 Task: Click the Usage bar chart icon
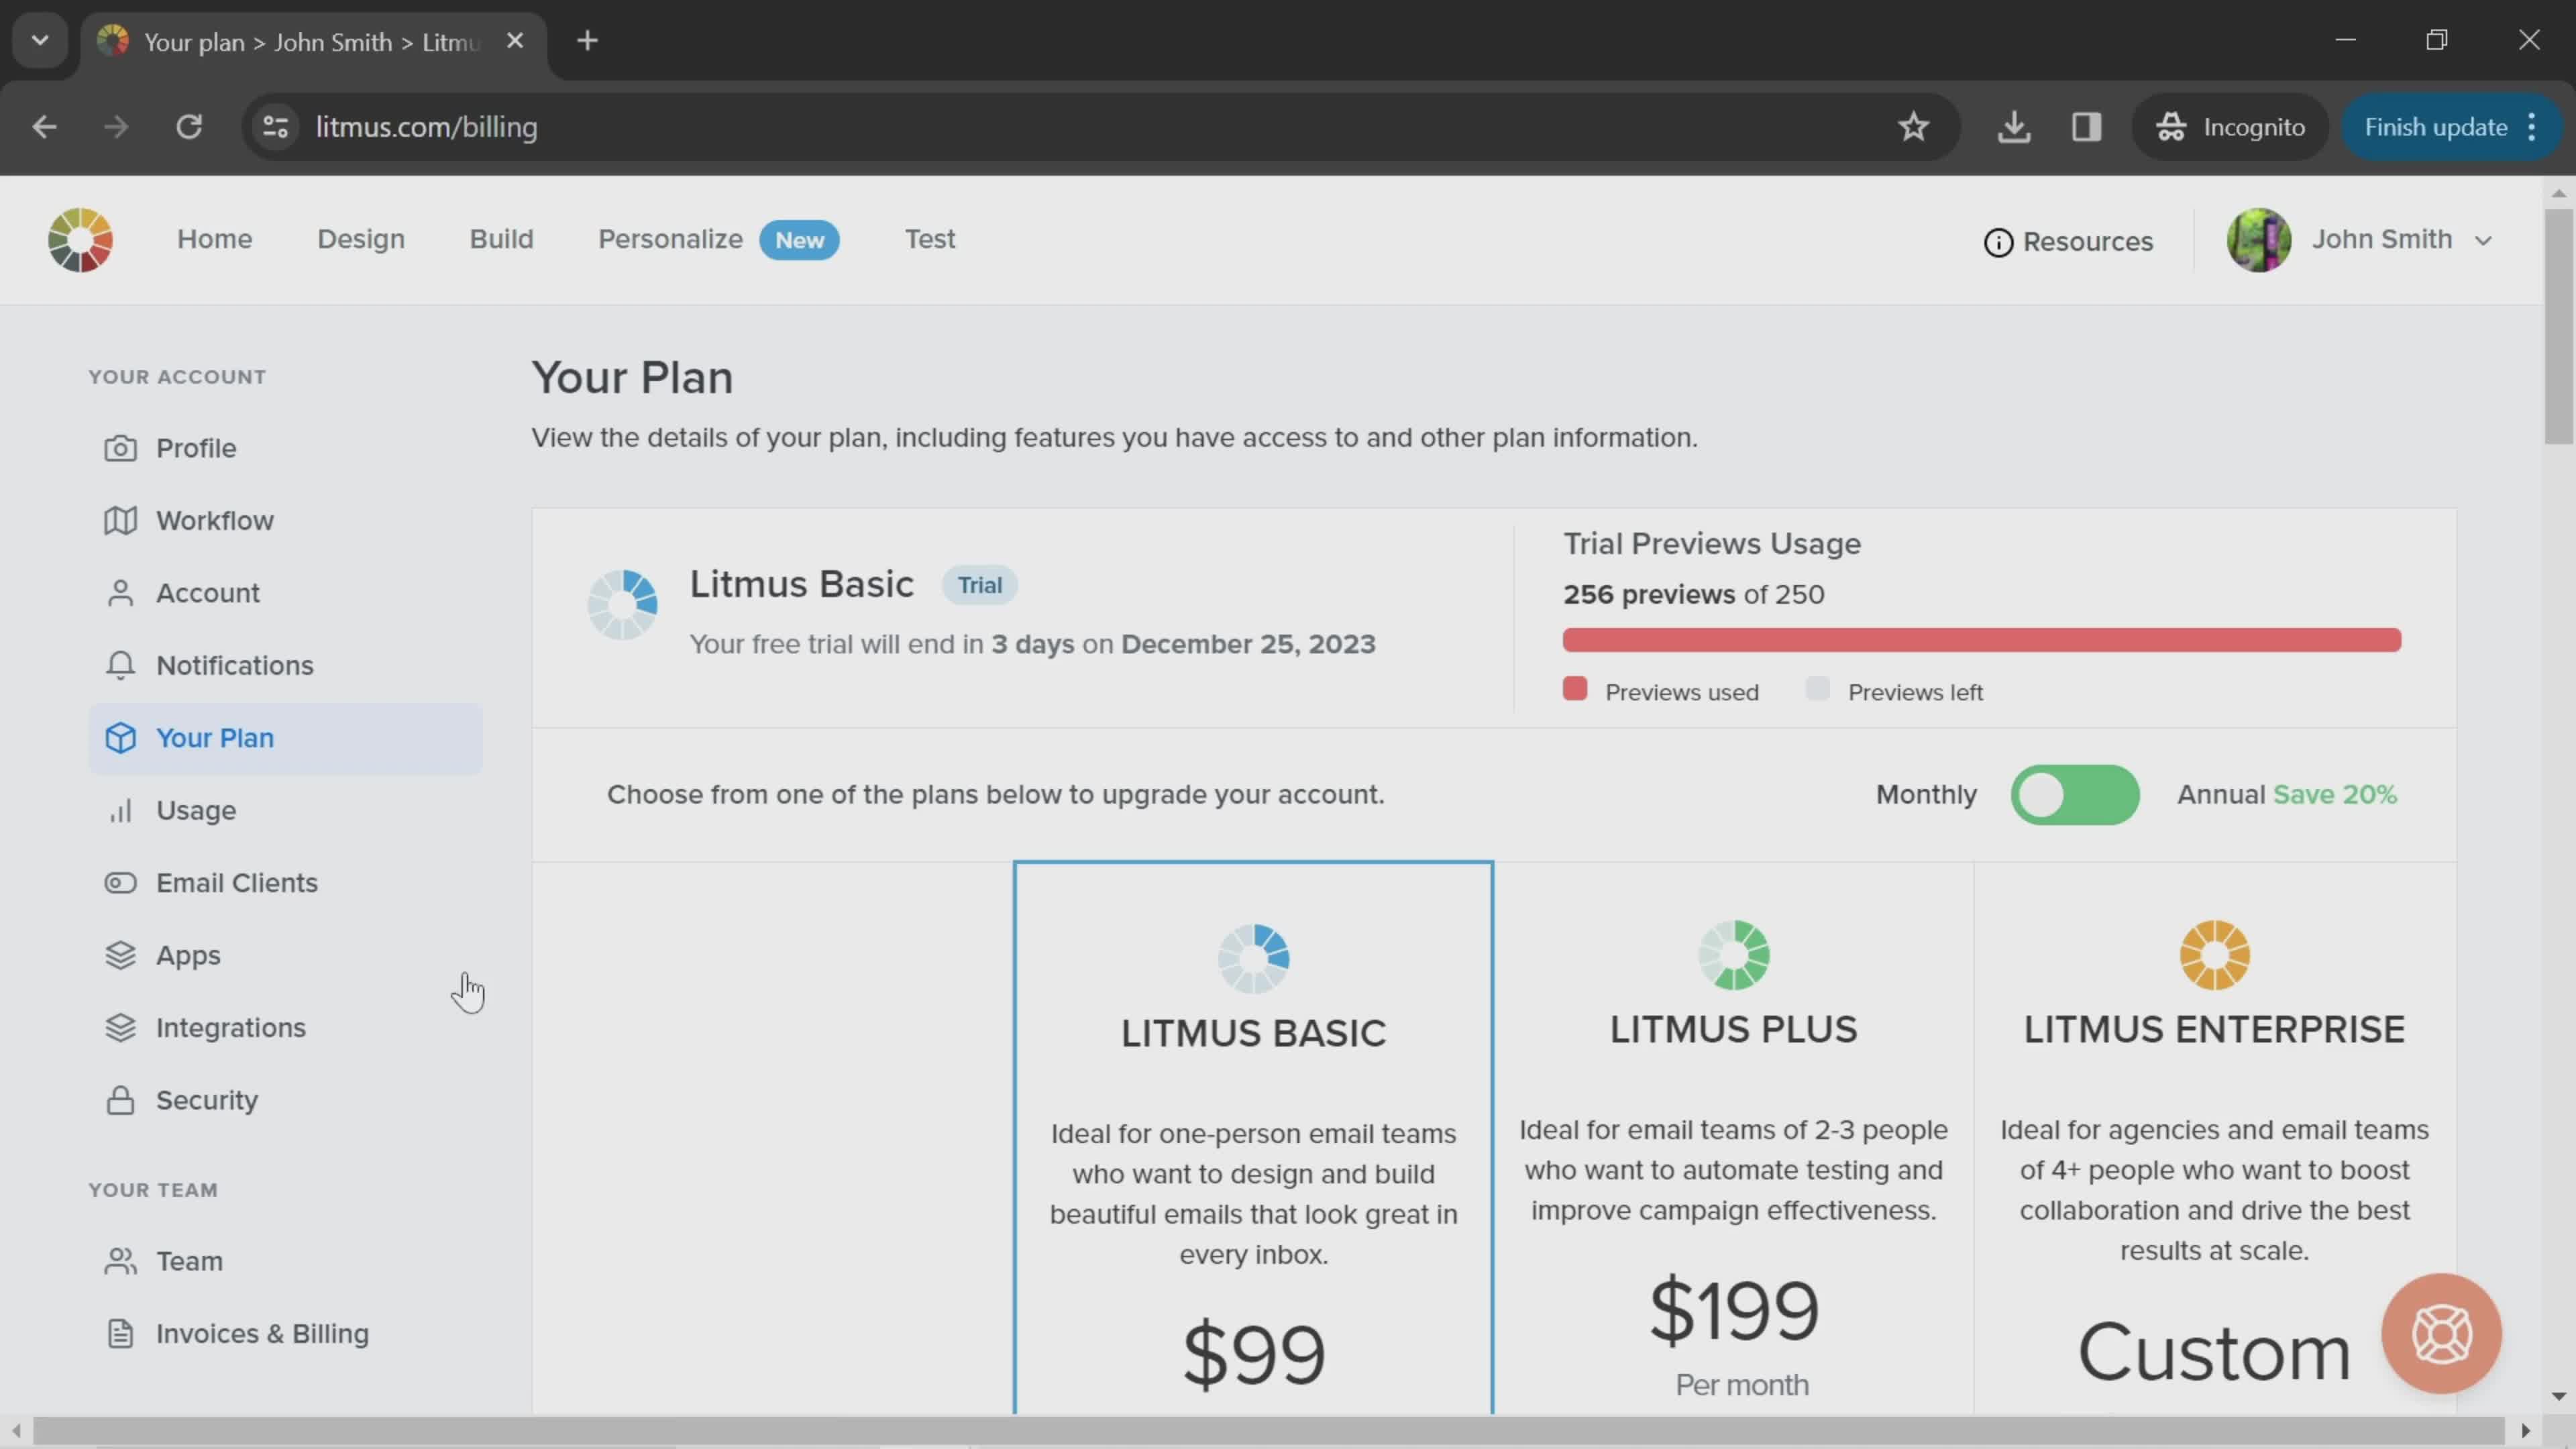coord(120,810)
